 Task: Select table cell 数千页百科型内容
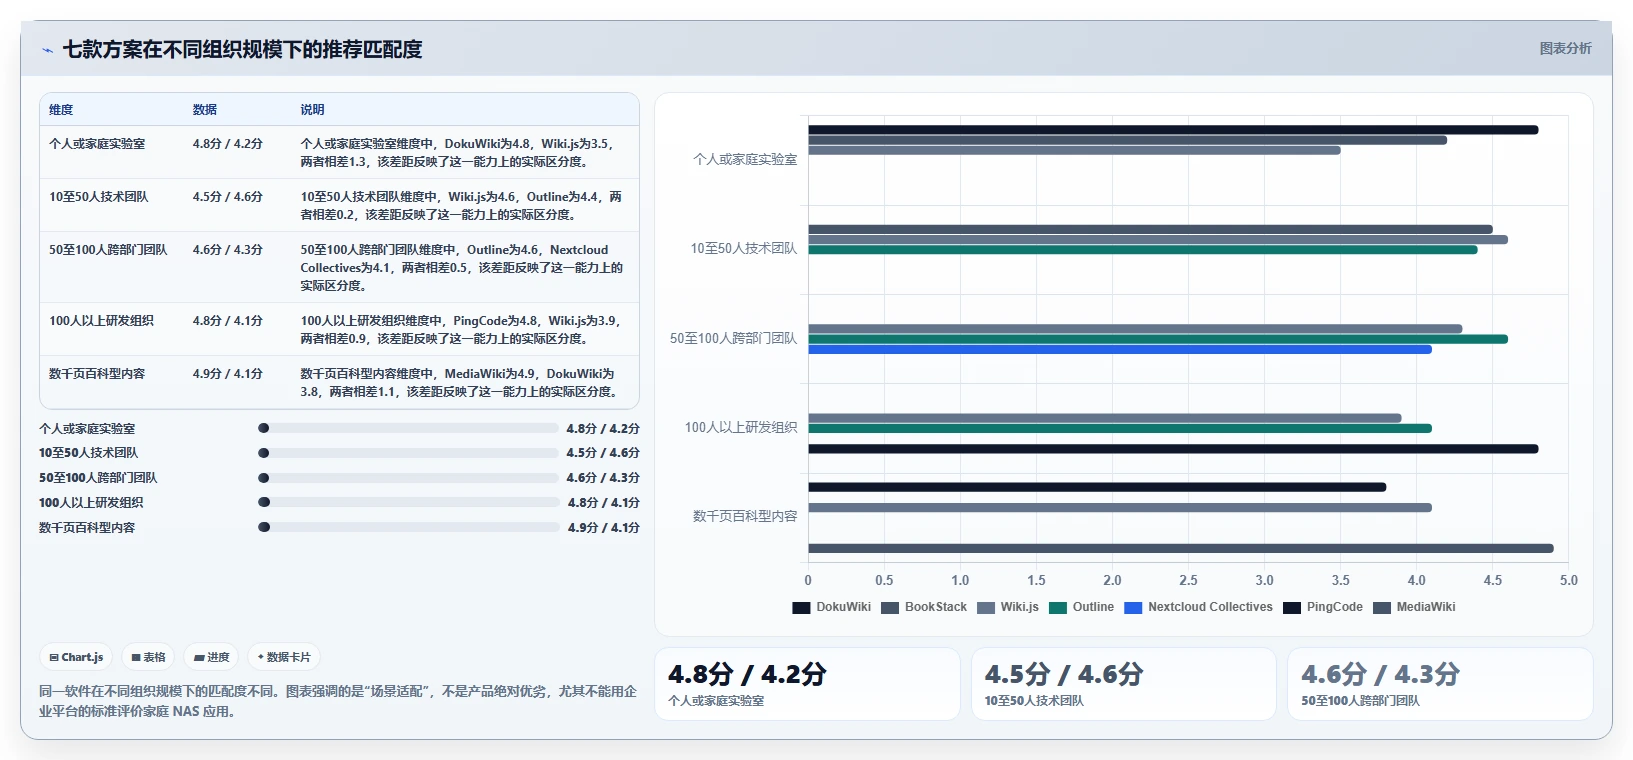[97, 374]
